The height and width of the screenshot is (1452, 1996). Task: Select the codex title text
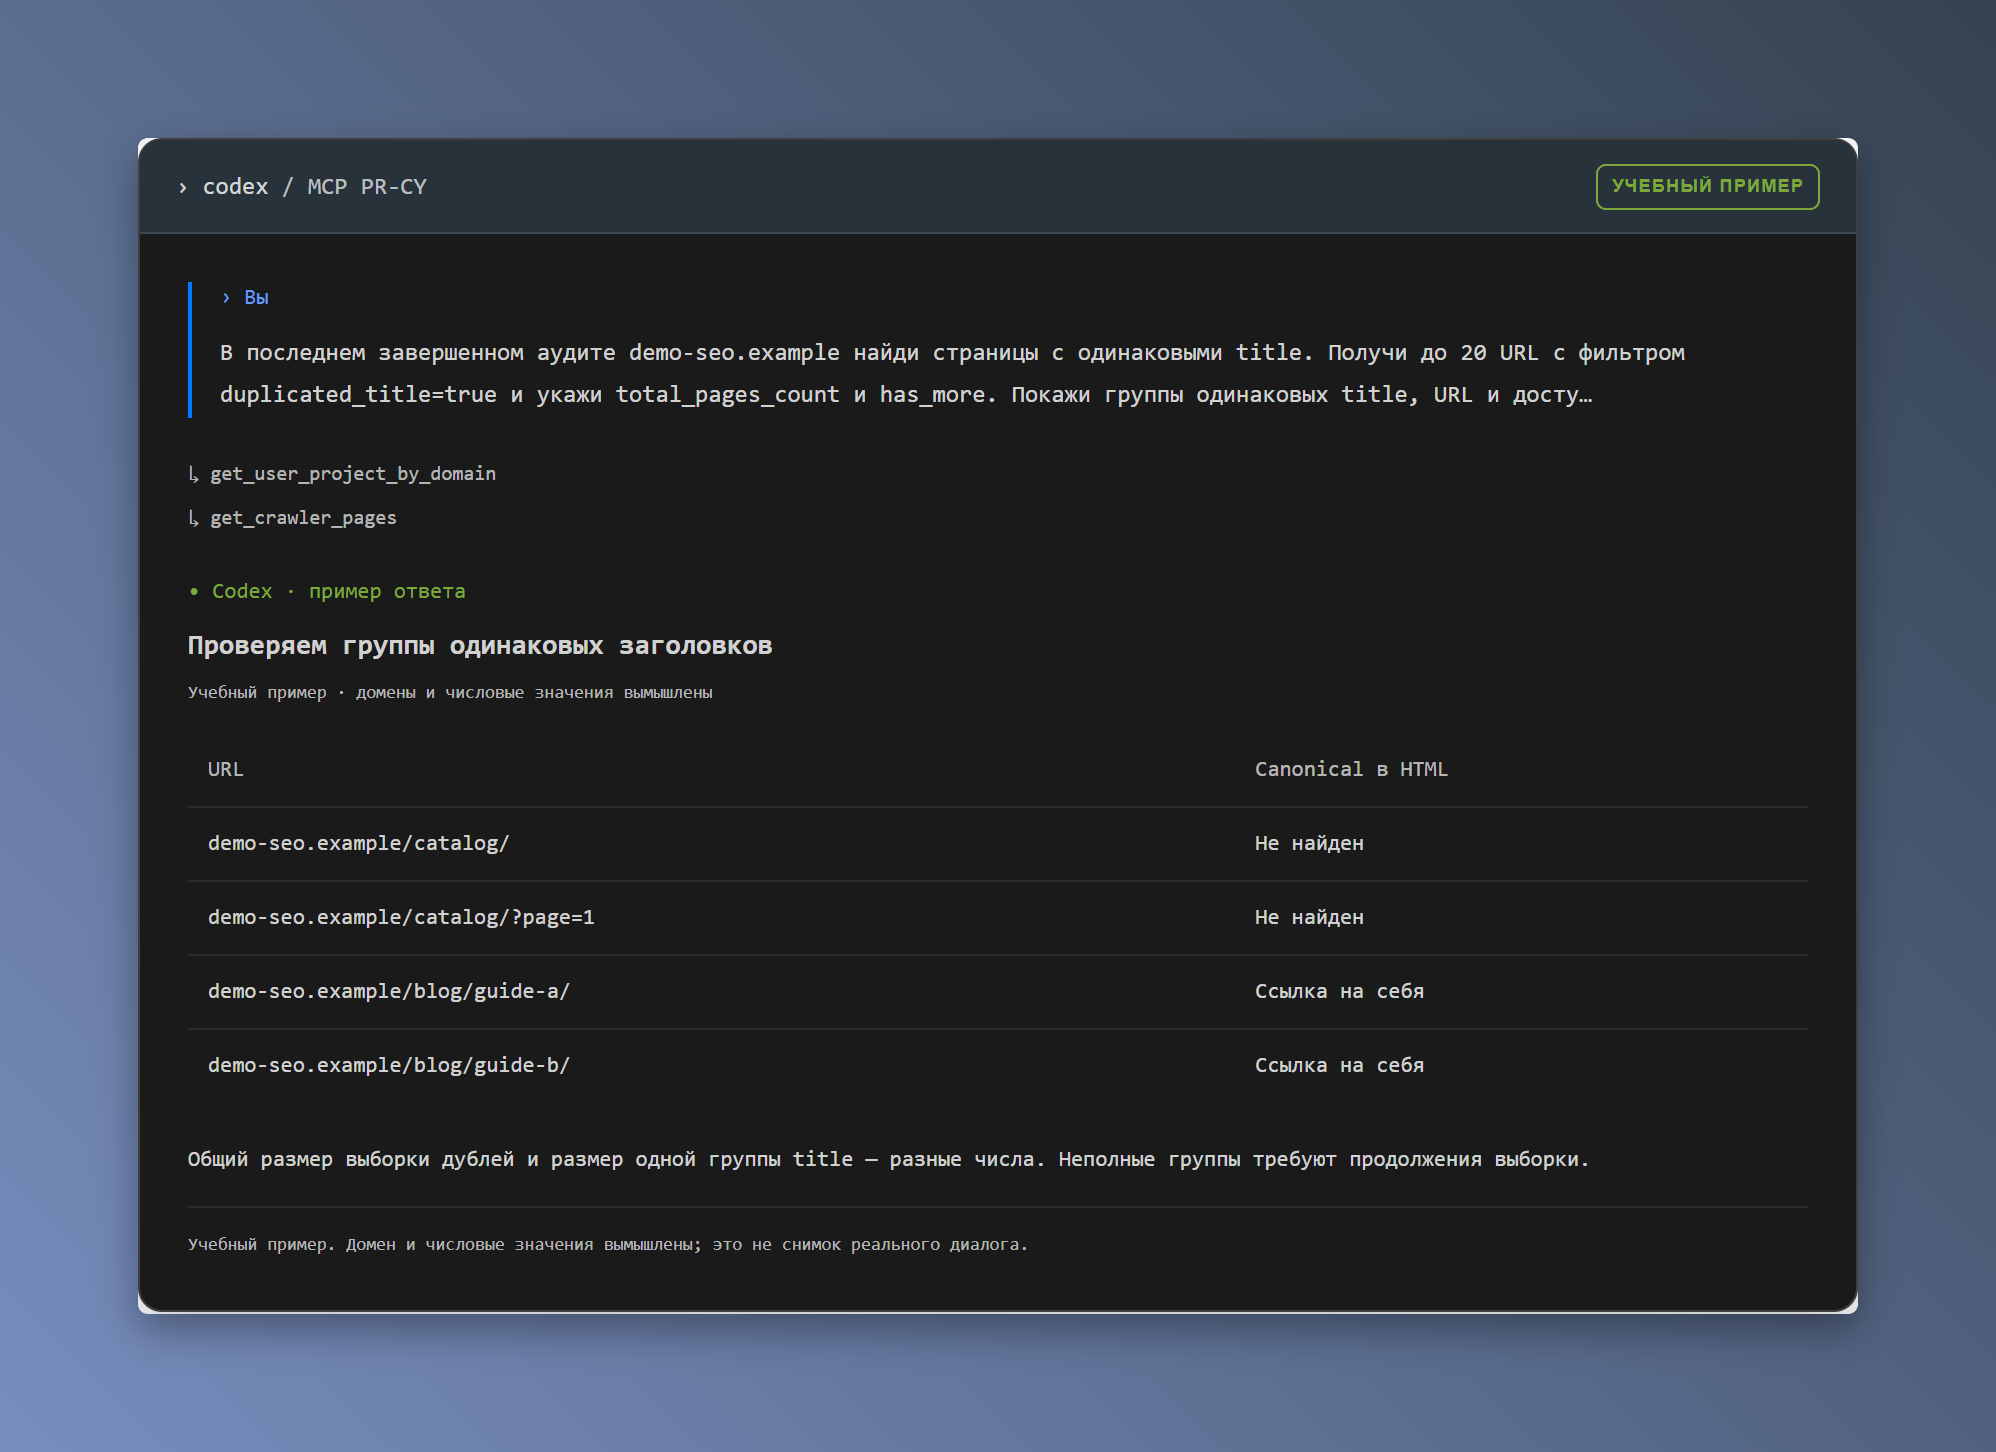click(235, 187)
